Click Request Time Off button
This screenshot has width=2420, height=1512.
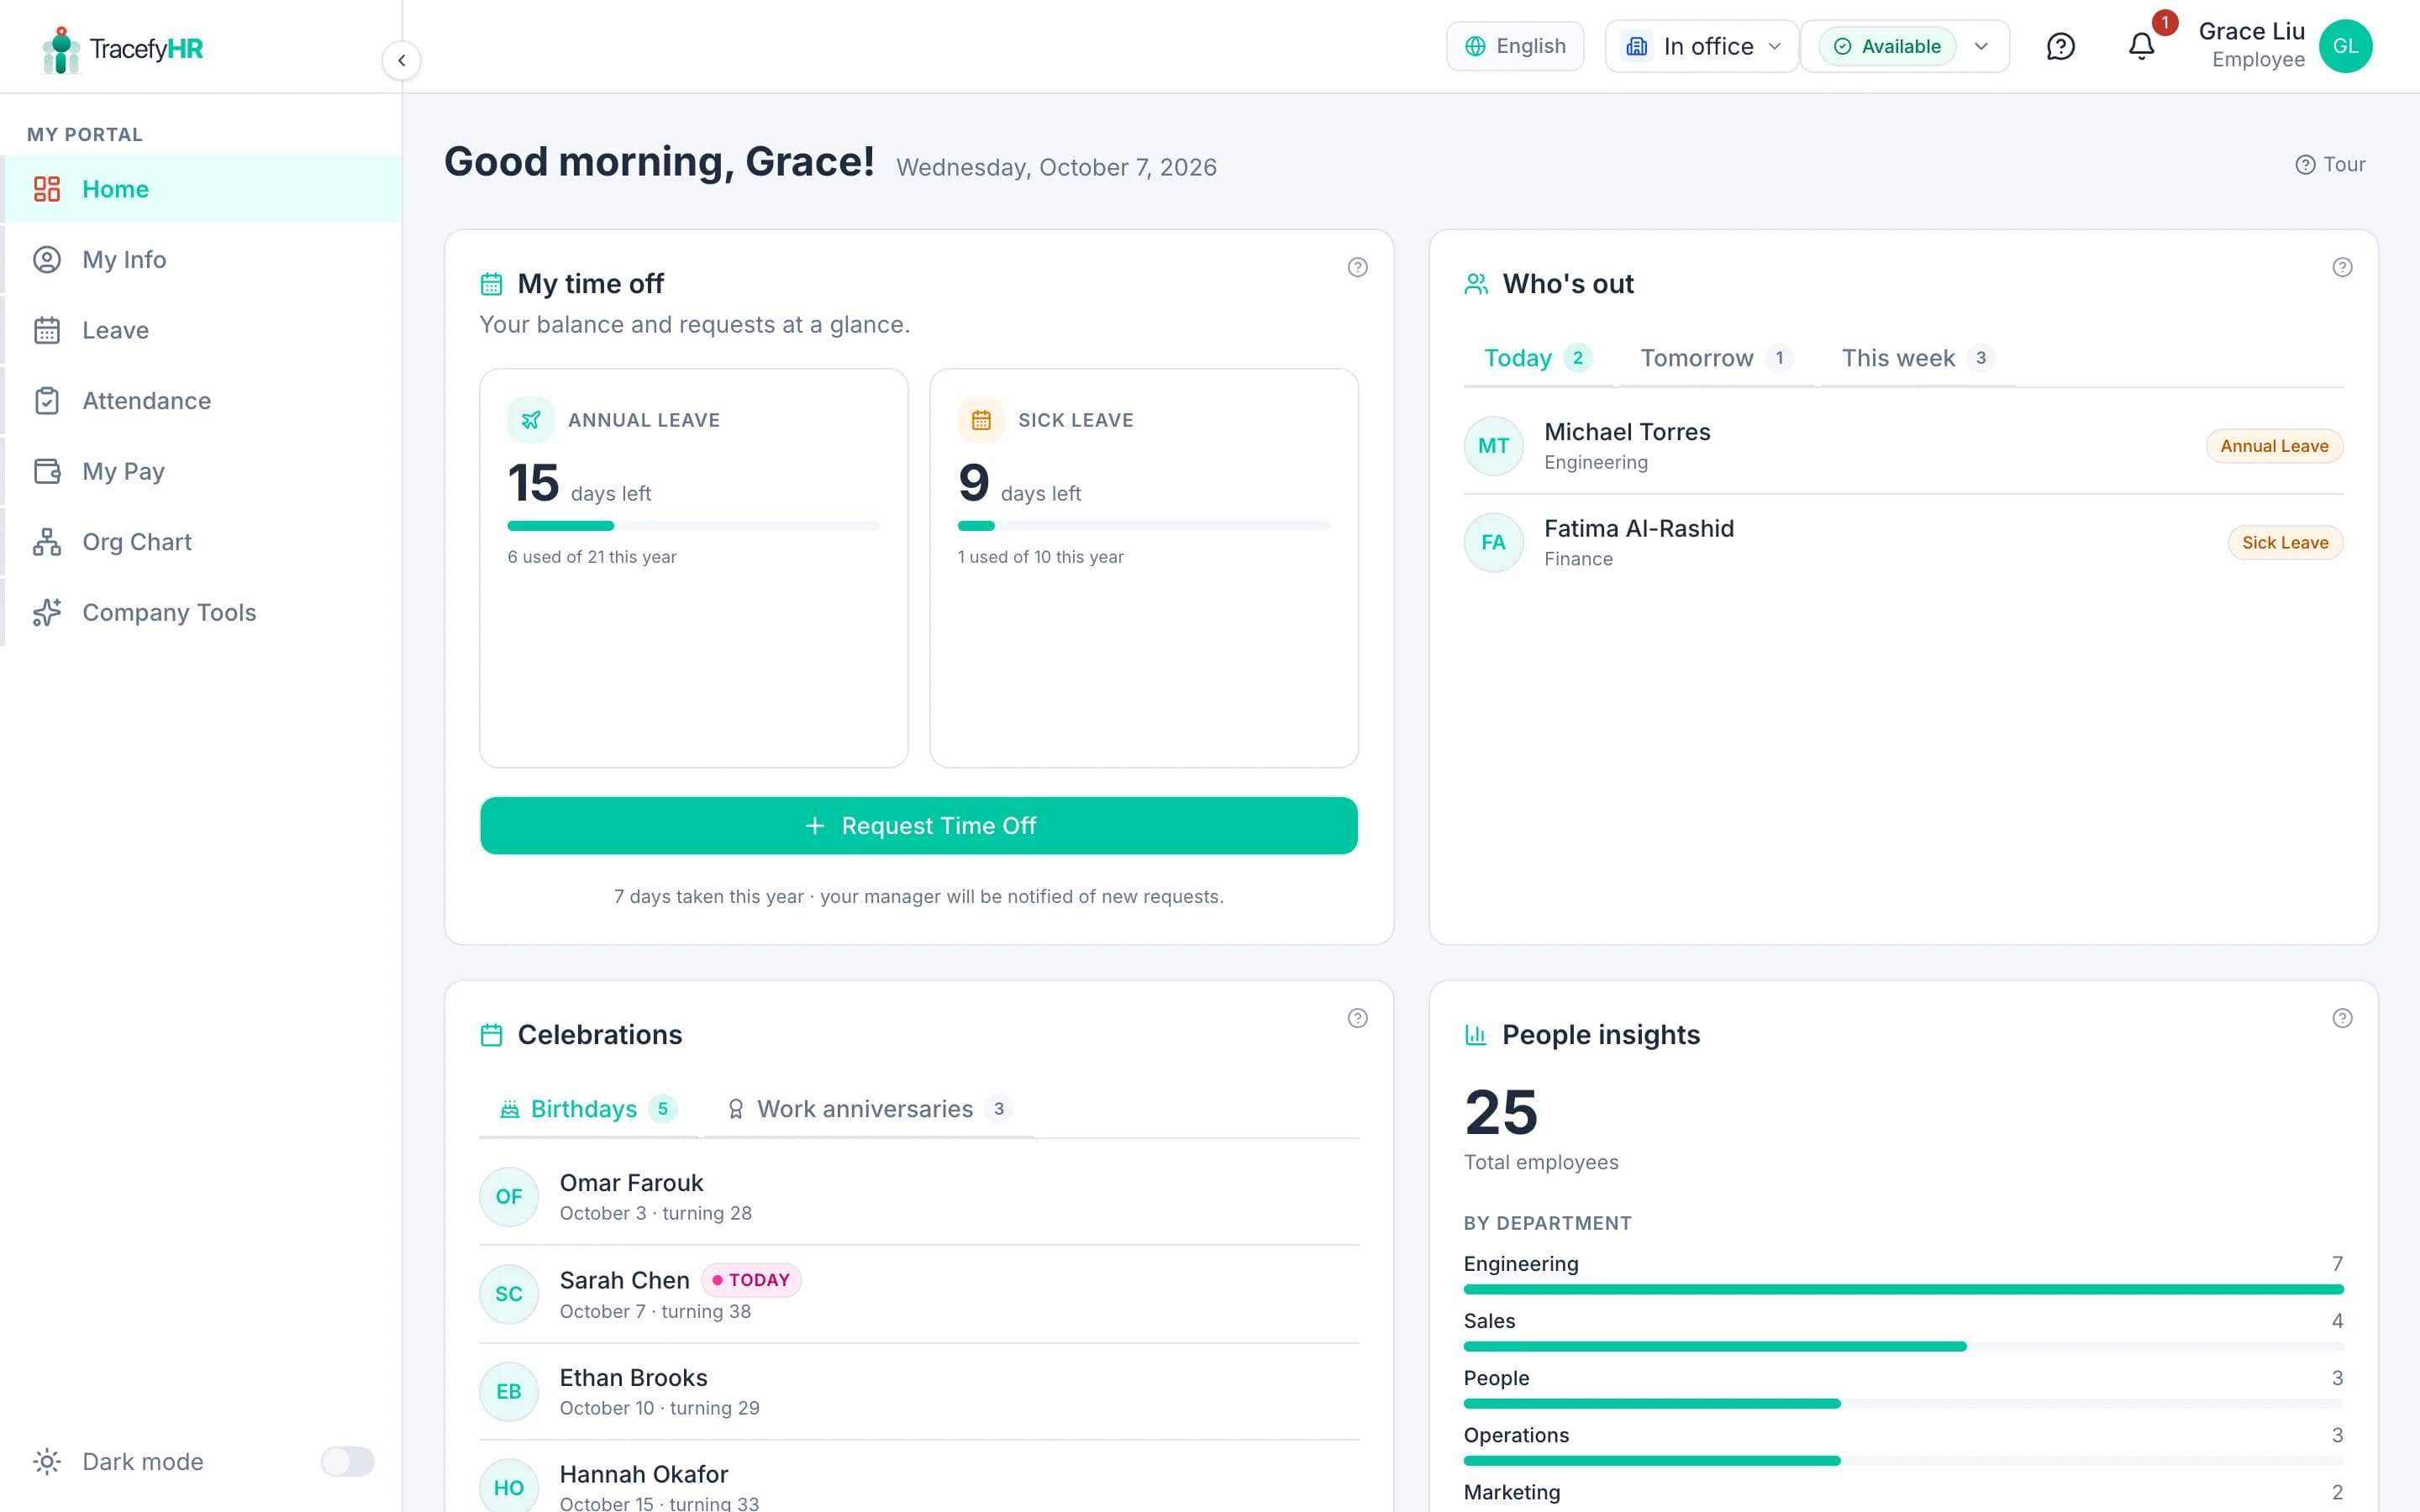click(x=918, y=826)
